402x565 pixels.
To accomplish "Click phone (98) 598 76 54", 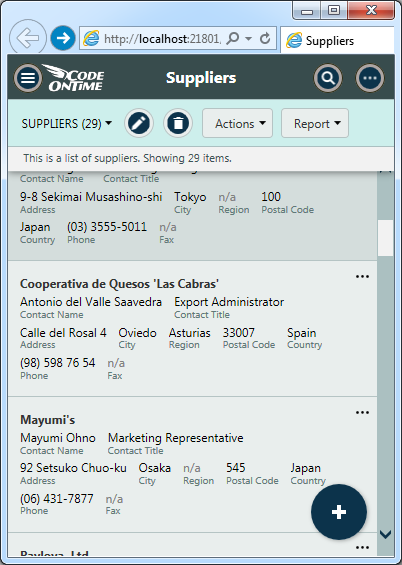I will coord(58,363).
